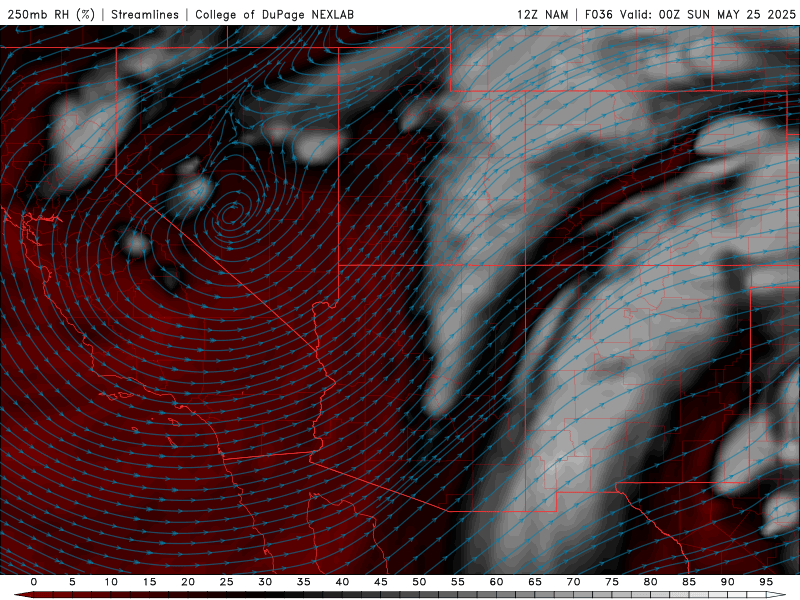Click the colorbar label "70"
800x600 pixels.
pyautogui.click(x=573, y=582)
